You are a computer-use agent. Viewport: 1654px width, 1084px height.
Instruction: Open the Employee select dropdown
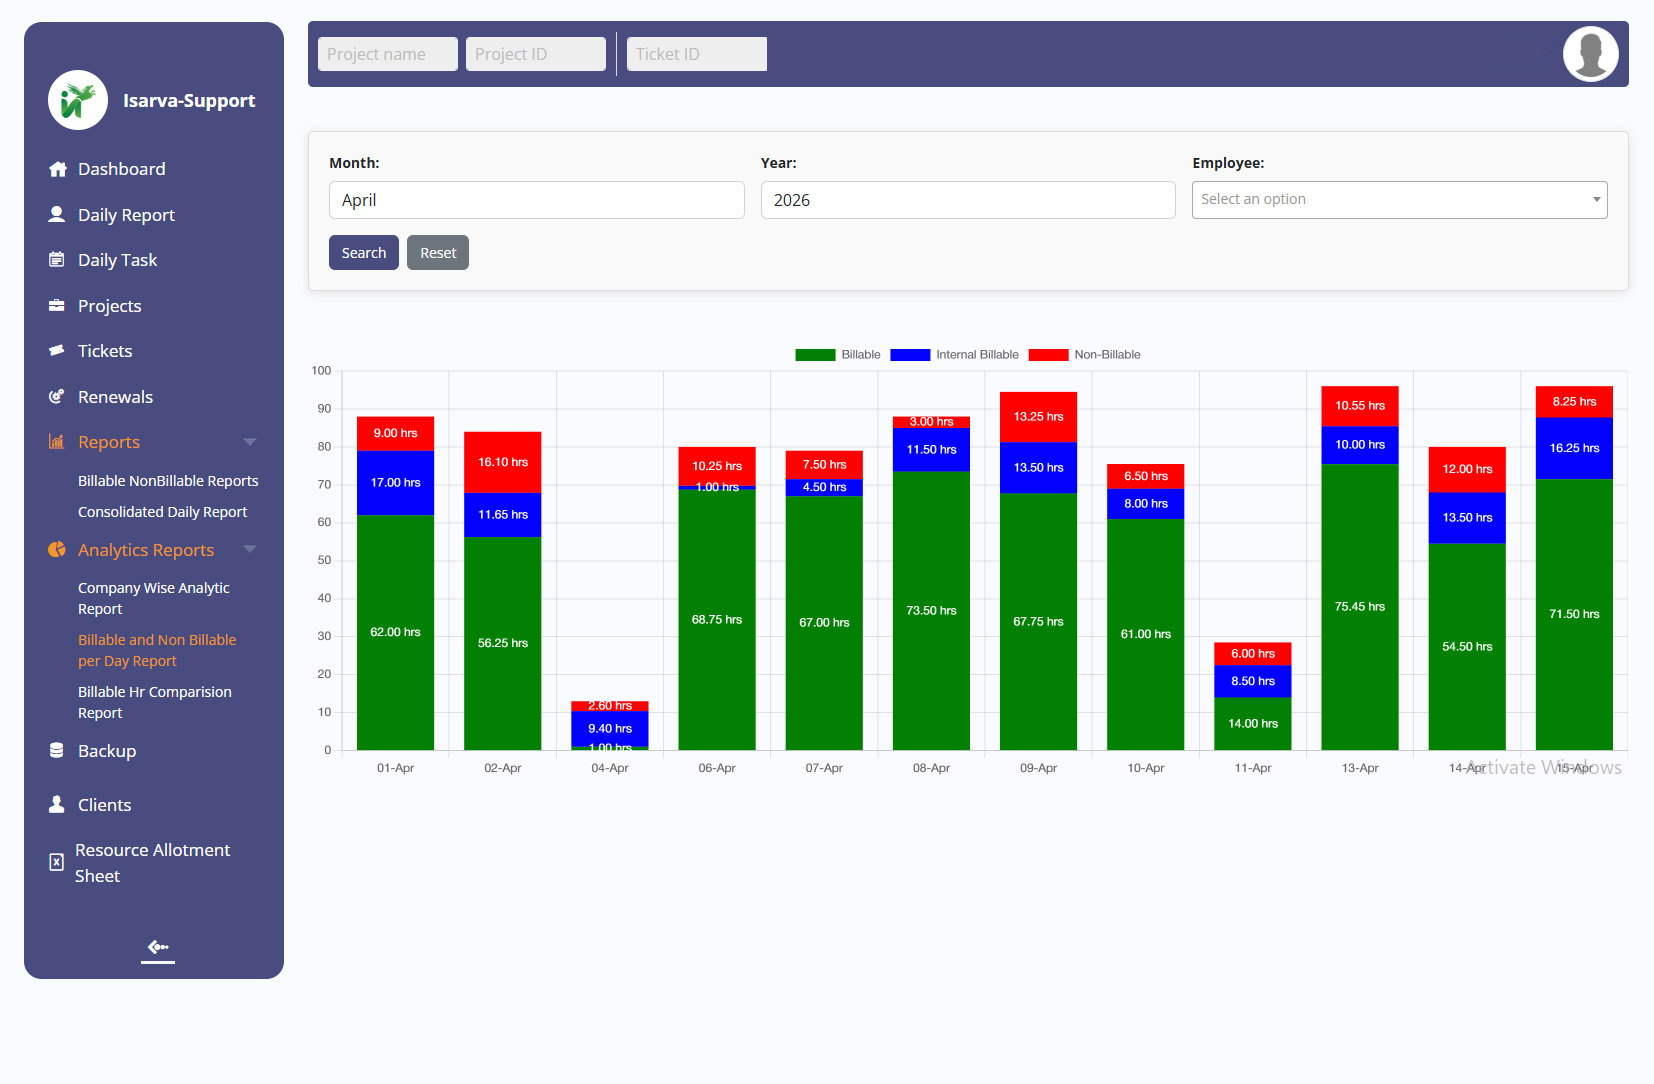(x=1399, y=200)
